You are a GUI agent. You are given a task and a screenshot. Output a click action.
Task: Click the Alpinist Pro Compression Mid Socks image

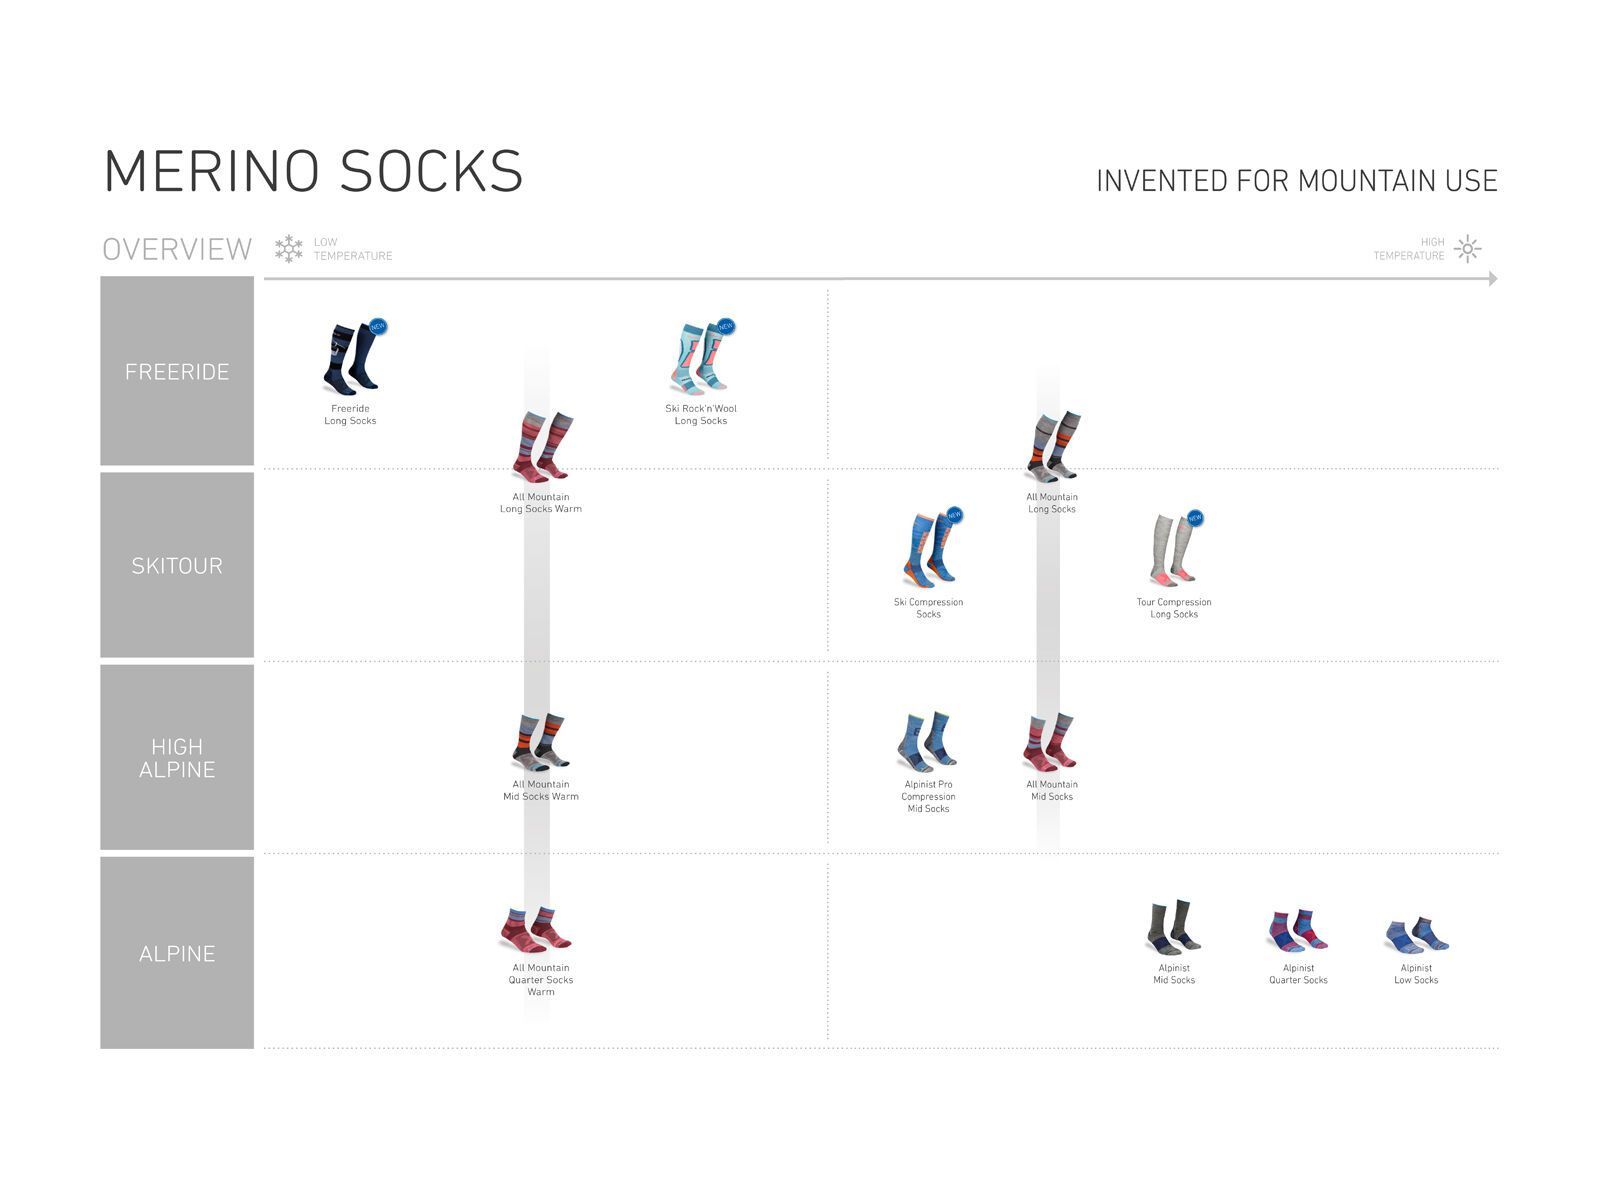pos(927,741)
